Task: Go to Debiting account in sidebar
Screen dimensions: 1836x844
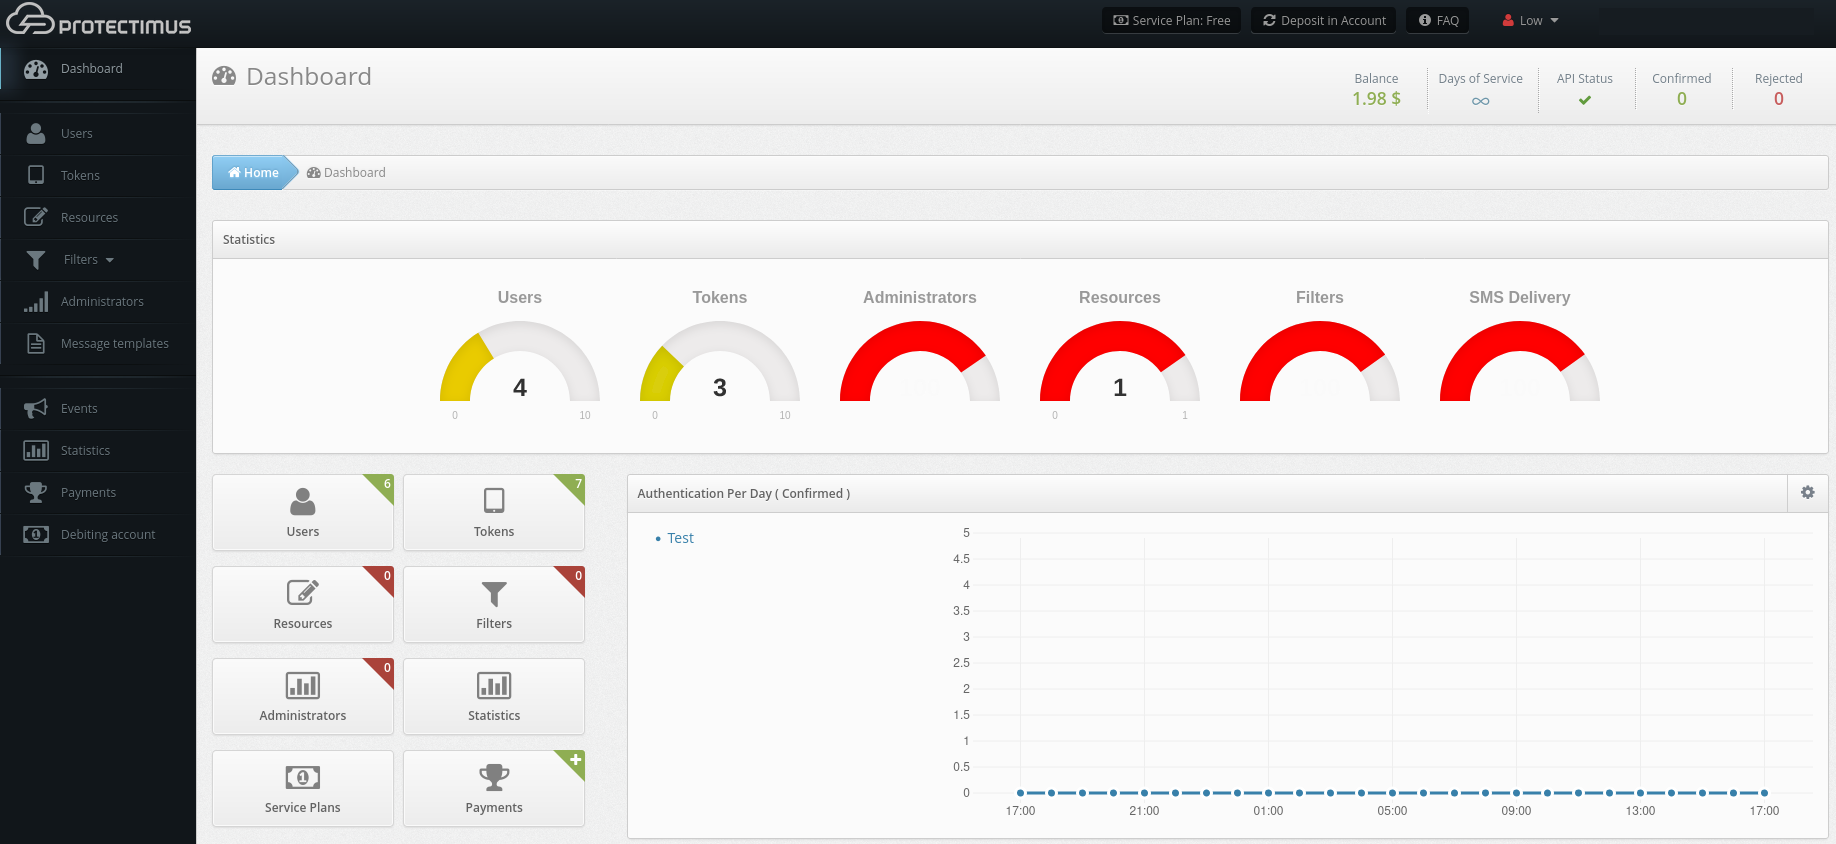Action: pyautogui.click(x=107, y=535)
